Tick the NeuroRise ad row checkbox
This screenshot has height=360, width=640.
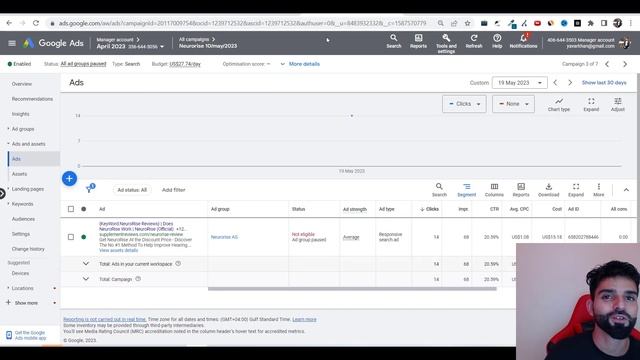[x=71, y=237]
